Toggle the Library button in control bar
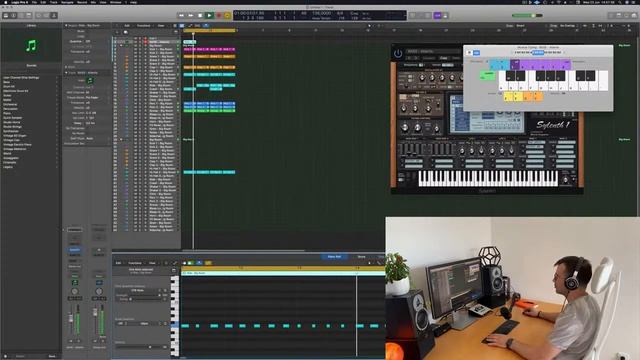This screenshot has width=640, height=360. coord(6,16)
